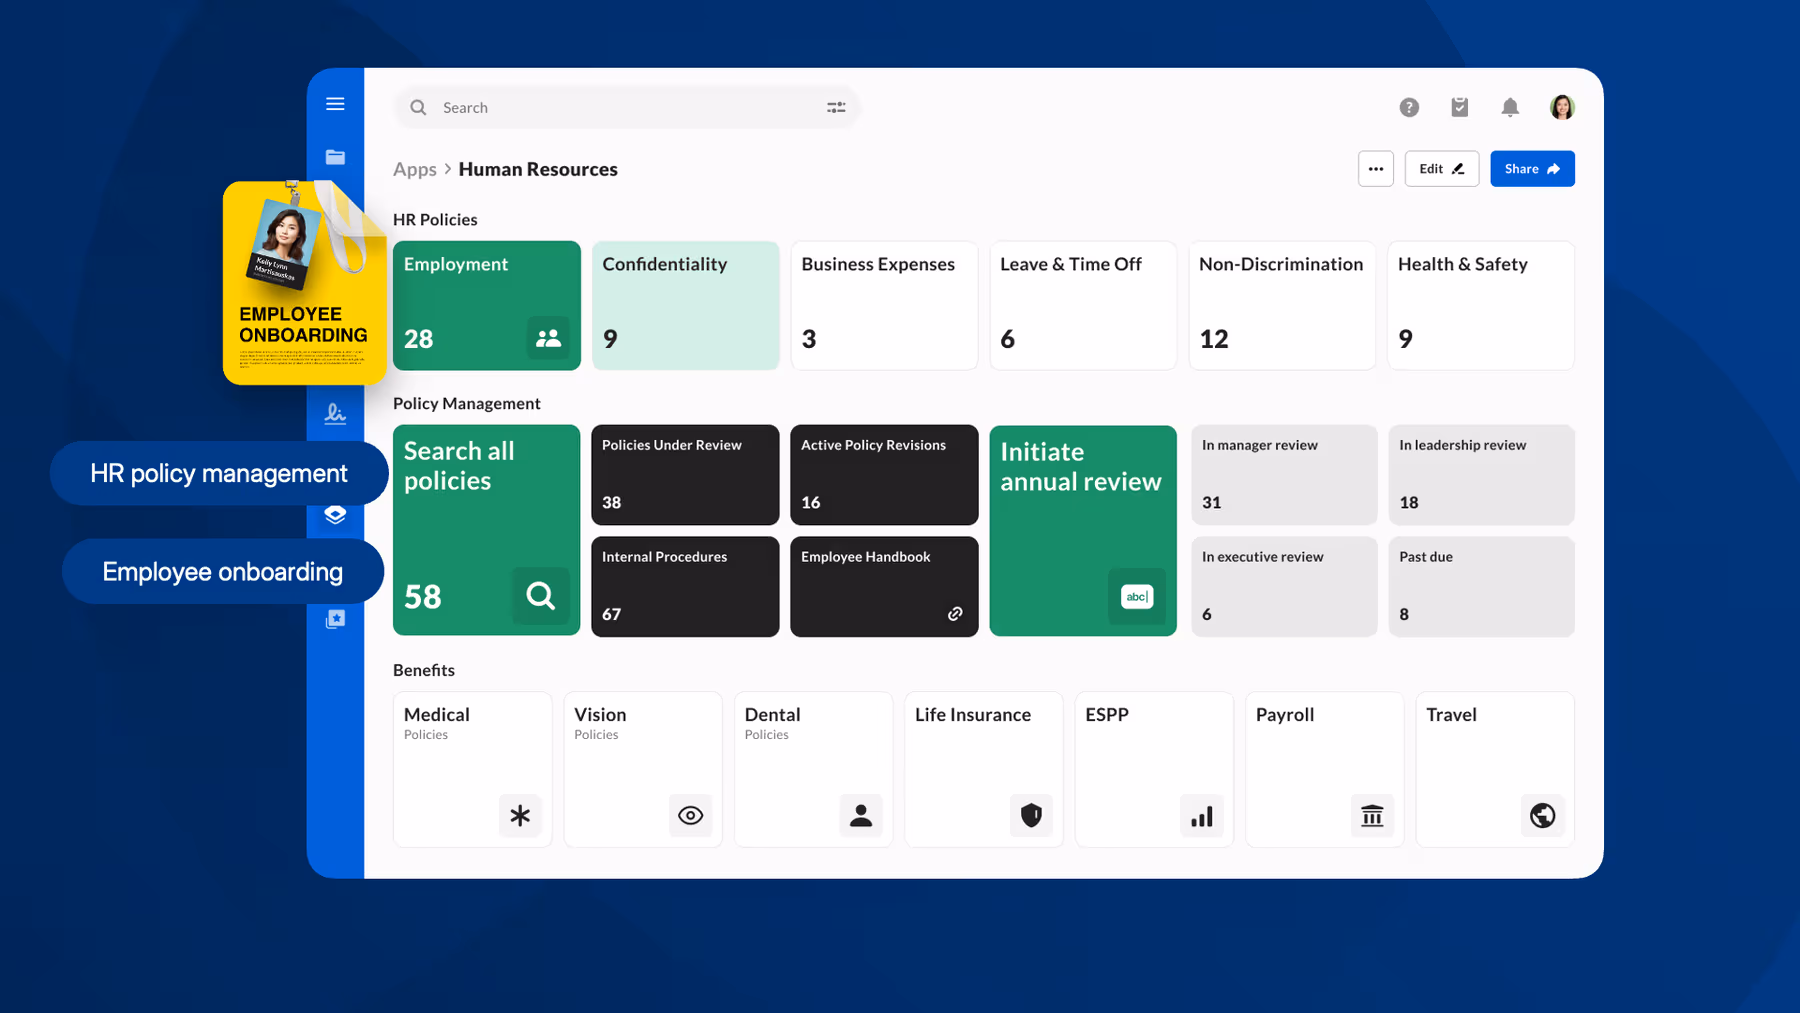Click the Benefits section heading
The height and width of the screenshot is (1013, 1800).
pos(424,670)
